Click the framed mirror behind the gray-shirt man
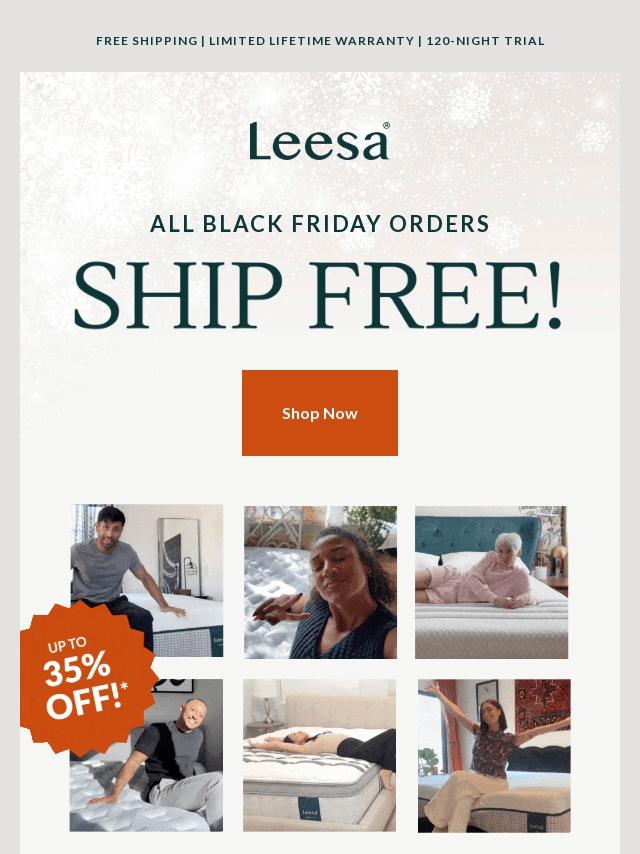The width and height of the screenshot is (640, 854). 178,550
